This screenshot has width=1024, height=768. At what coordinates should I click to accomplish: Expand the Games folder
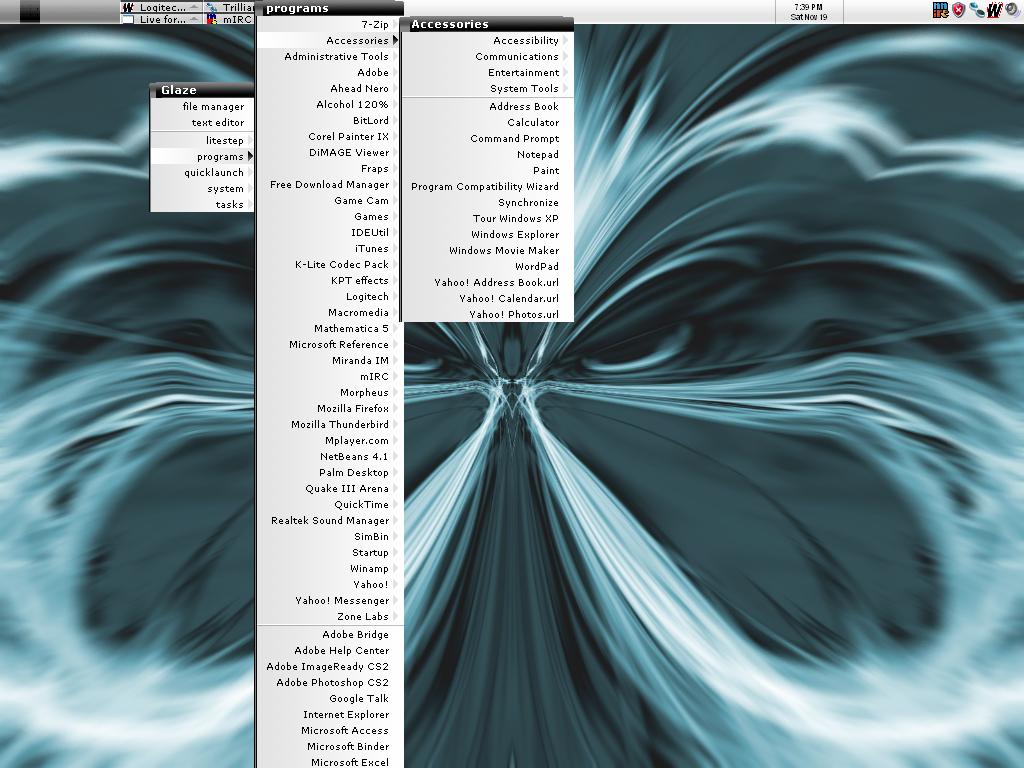point(330,217)
